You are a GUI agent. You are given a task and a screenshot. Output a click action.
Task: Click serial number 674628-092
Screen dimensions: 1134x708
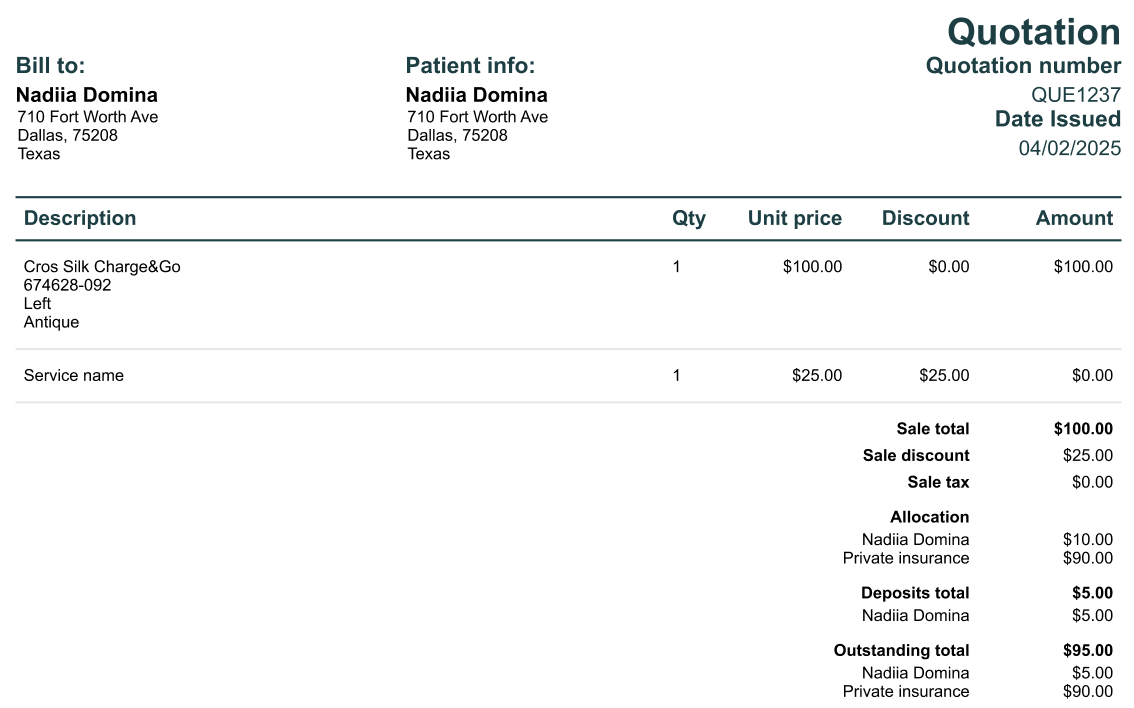pyautogui.click(x=67, y=285)
